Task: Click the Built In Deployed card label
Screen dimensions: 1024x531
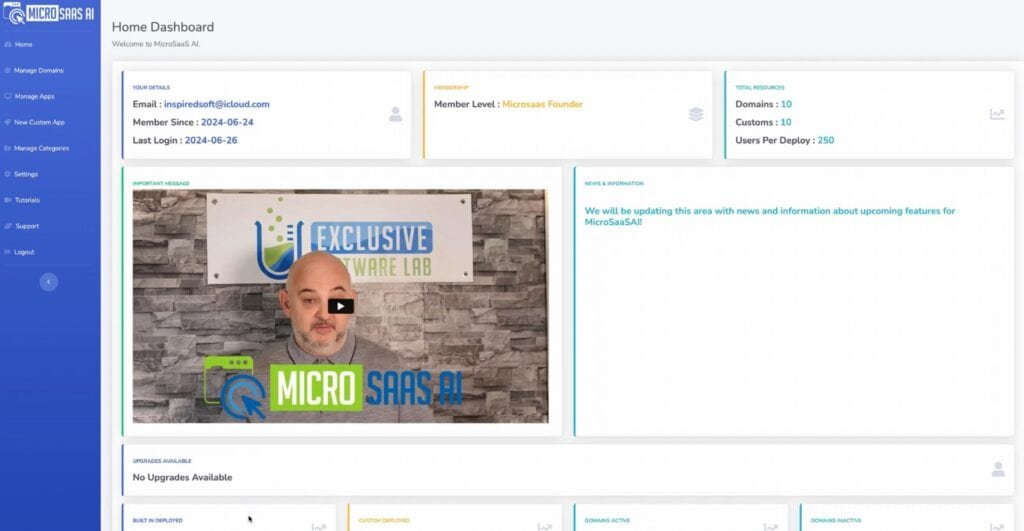Action: [x=157, y=521]
